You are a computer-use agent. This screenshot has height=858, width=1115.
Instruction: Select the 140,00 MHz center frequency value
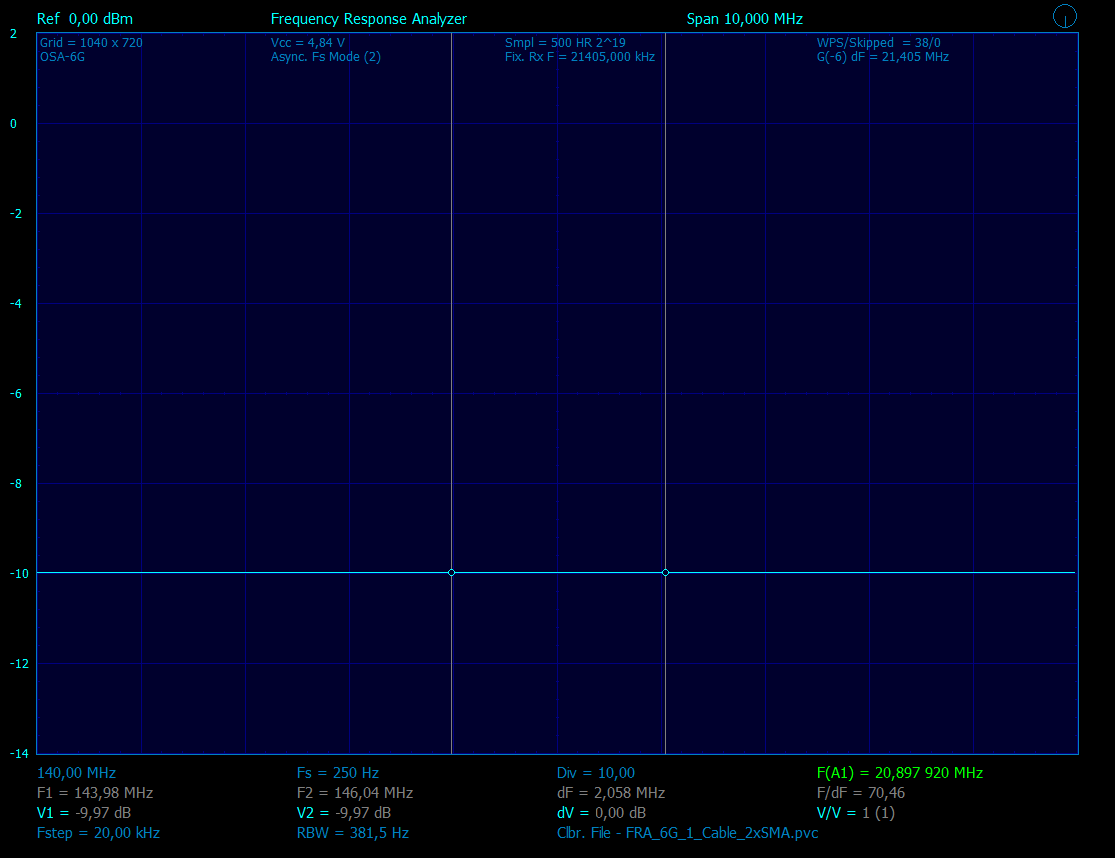click(x=76, y=773)
